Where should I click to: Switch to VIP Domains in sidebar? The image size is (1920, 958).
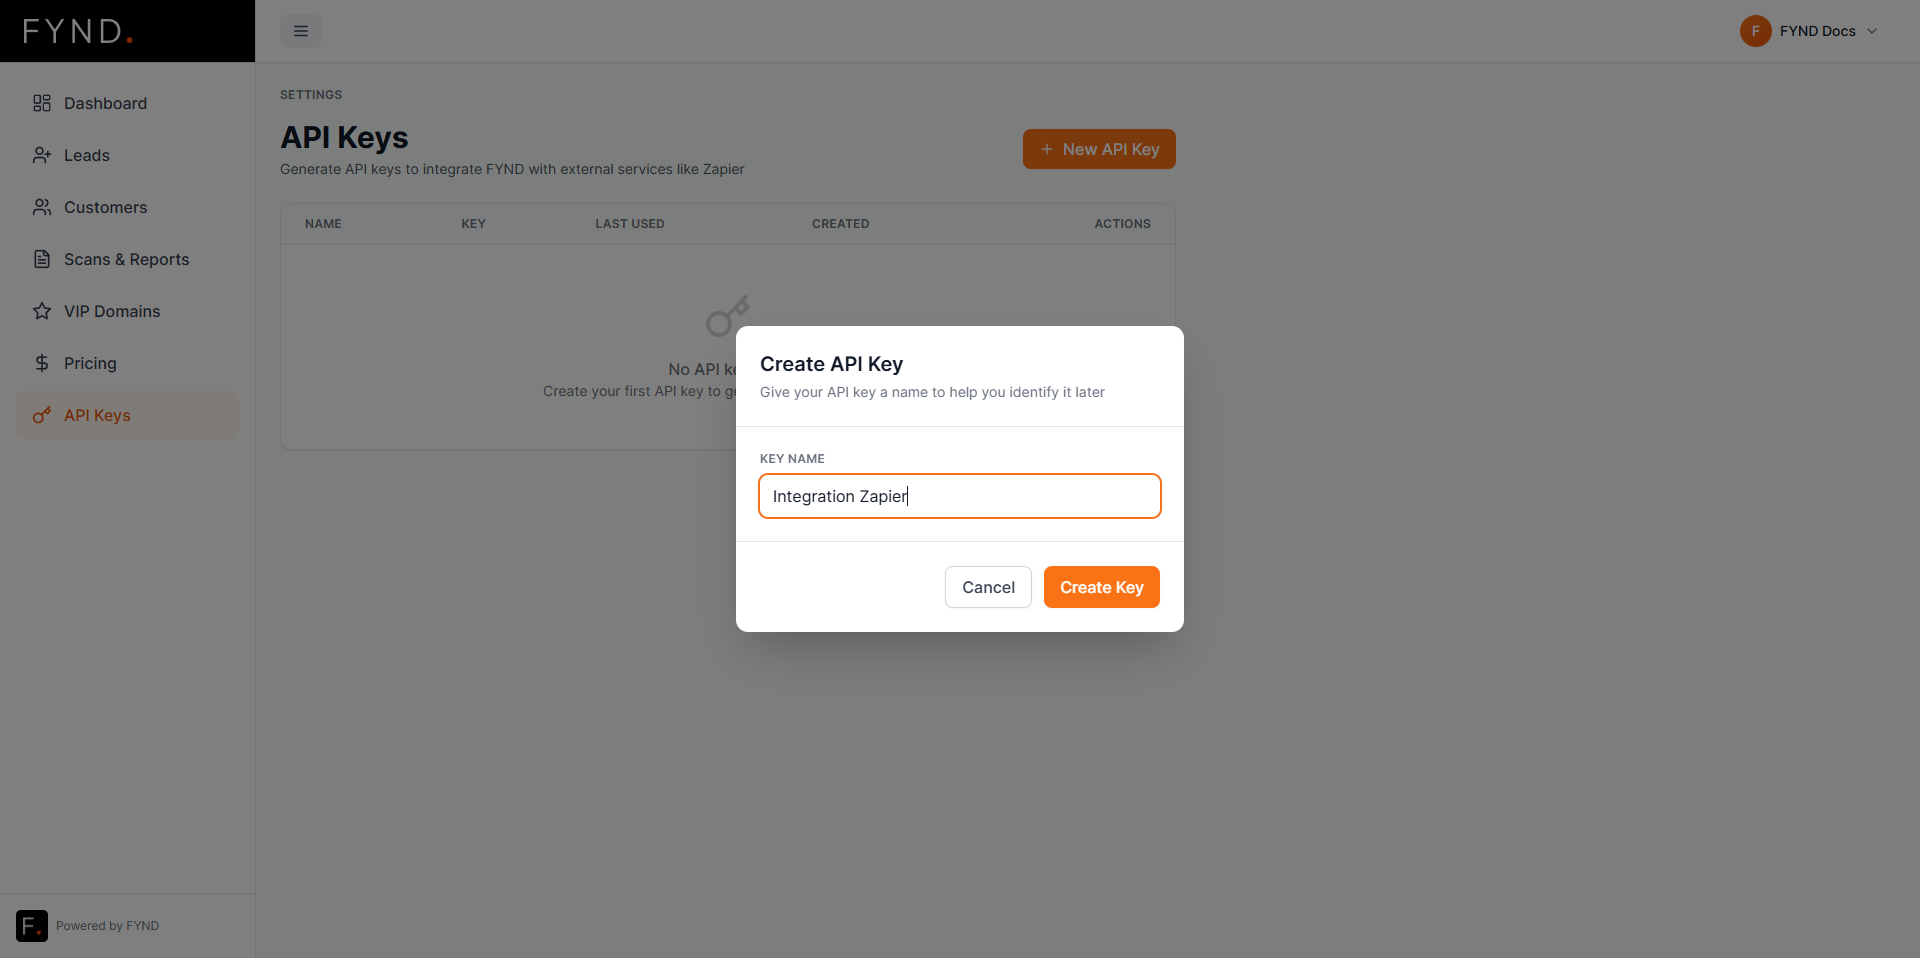coord(112,311)
